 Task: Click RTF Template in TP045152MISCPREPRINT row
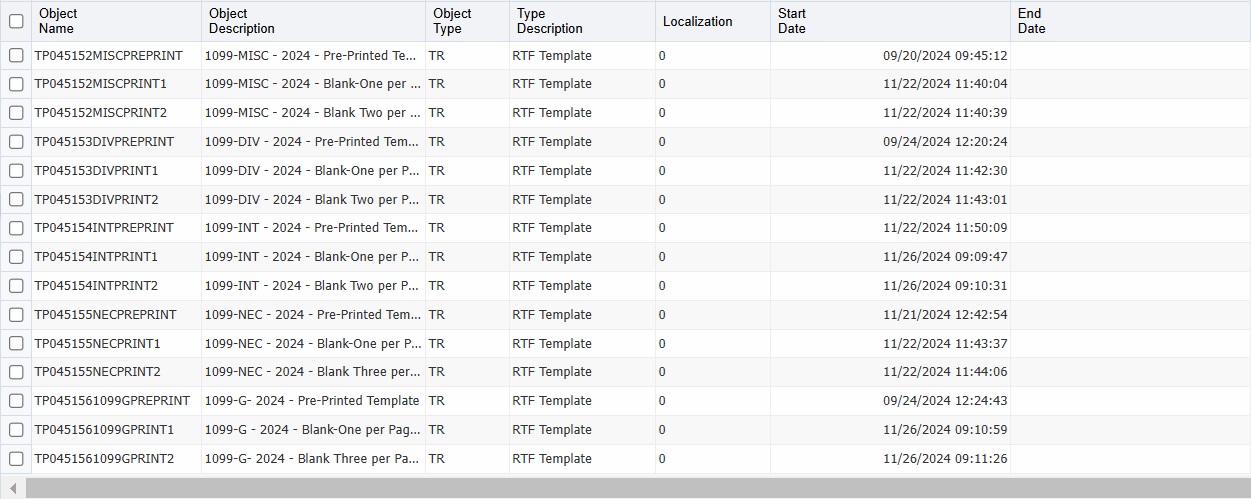click(552, 56)
